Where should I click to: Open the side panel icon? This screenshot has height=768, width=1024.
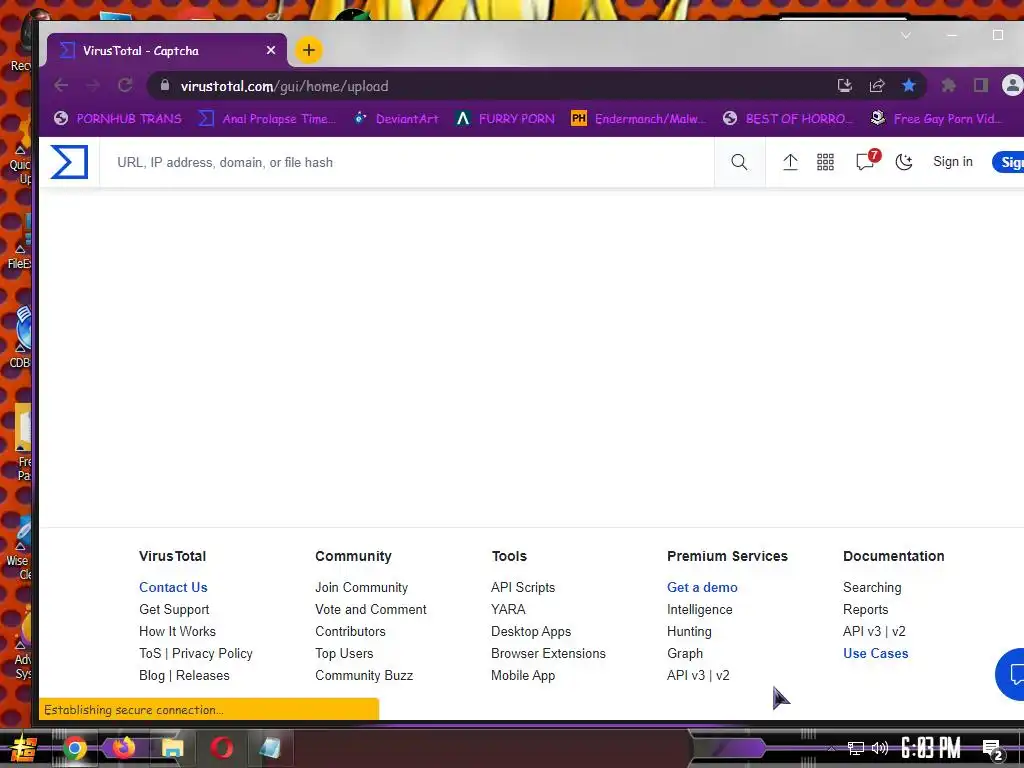pyautogui.click(x=981, y=86)
